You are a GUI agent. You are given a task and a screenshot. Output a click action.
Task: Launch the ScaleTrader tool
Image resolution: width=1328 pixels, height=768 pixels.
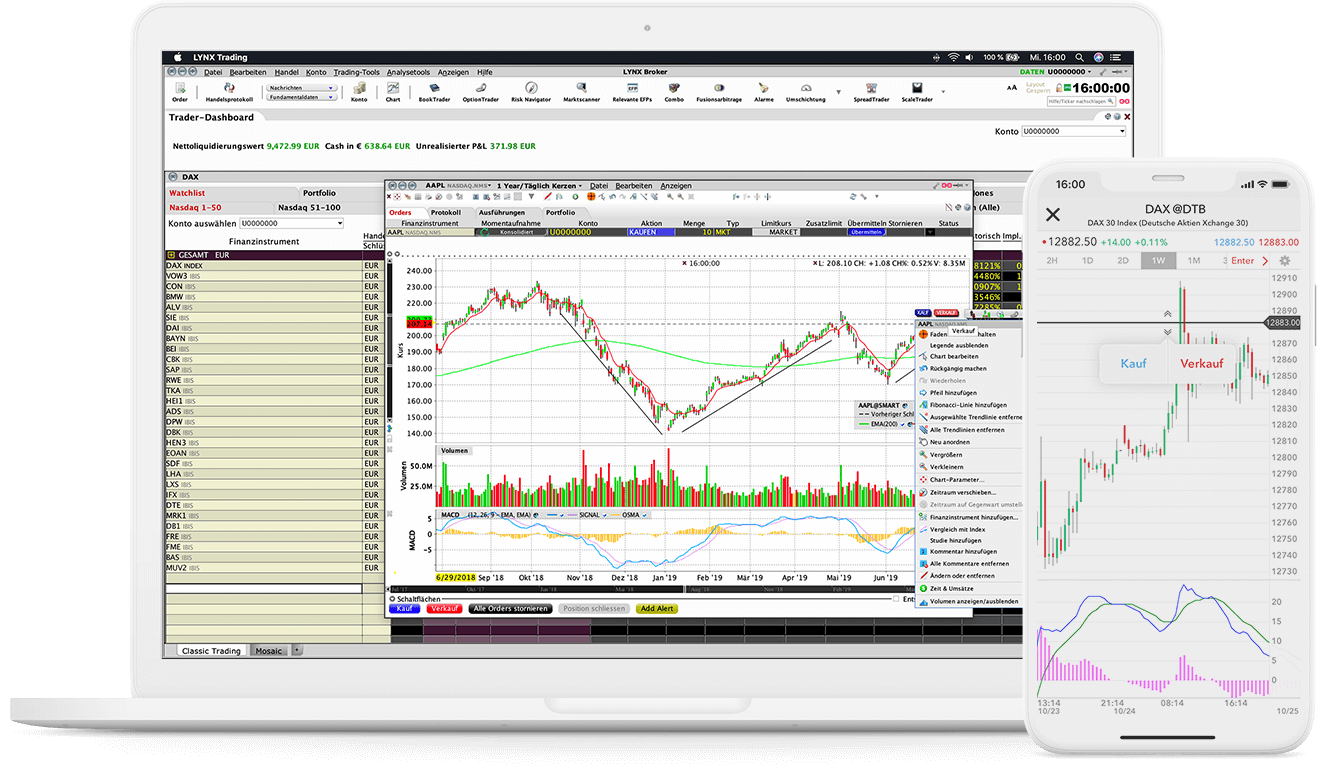click(x=916, y=91)
